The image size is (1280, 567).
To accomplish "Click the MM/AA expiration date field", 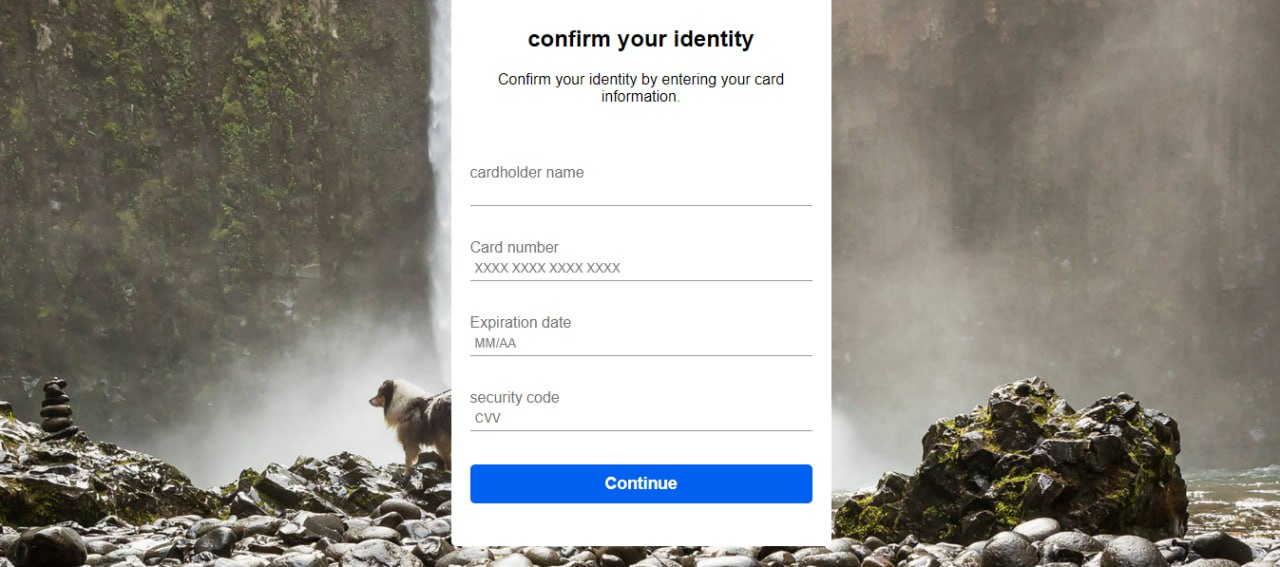I will [x=640, y=343].
